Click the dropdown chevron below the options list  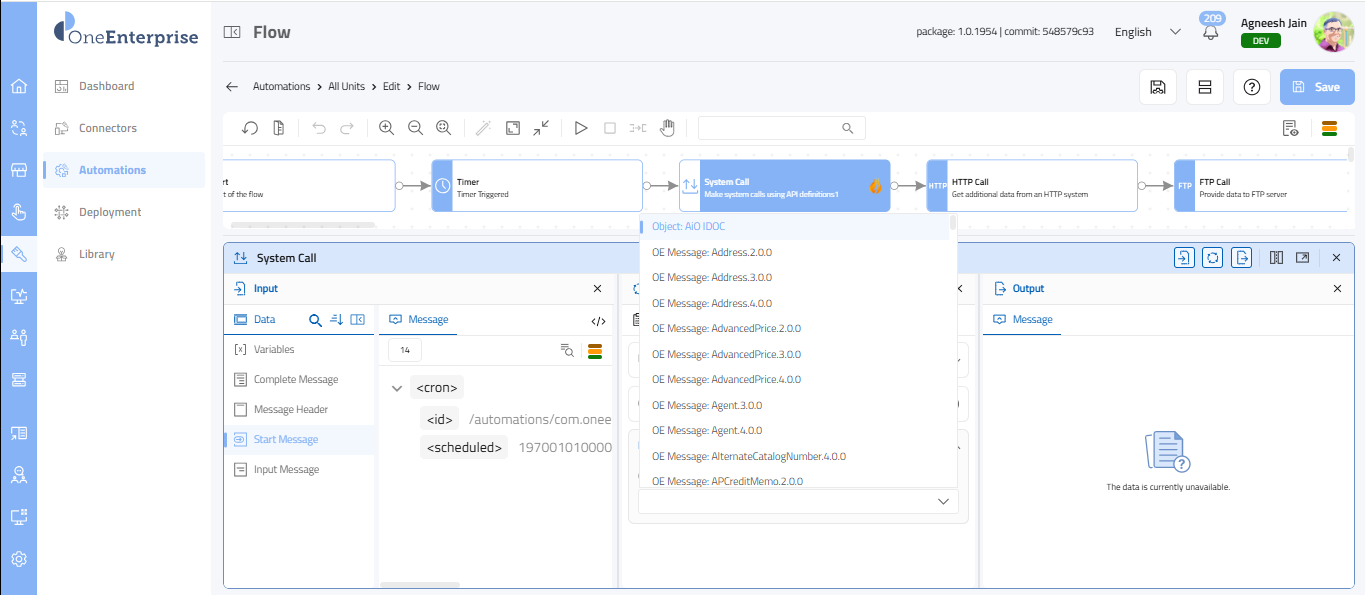[942, 501]
